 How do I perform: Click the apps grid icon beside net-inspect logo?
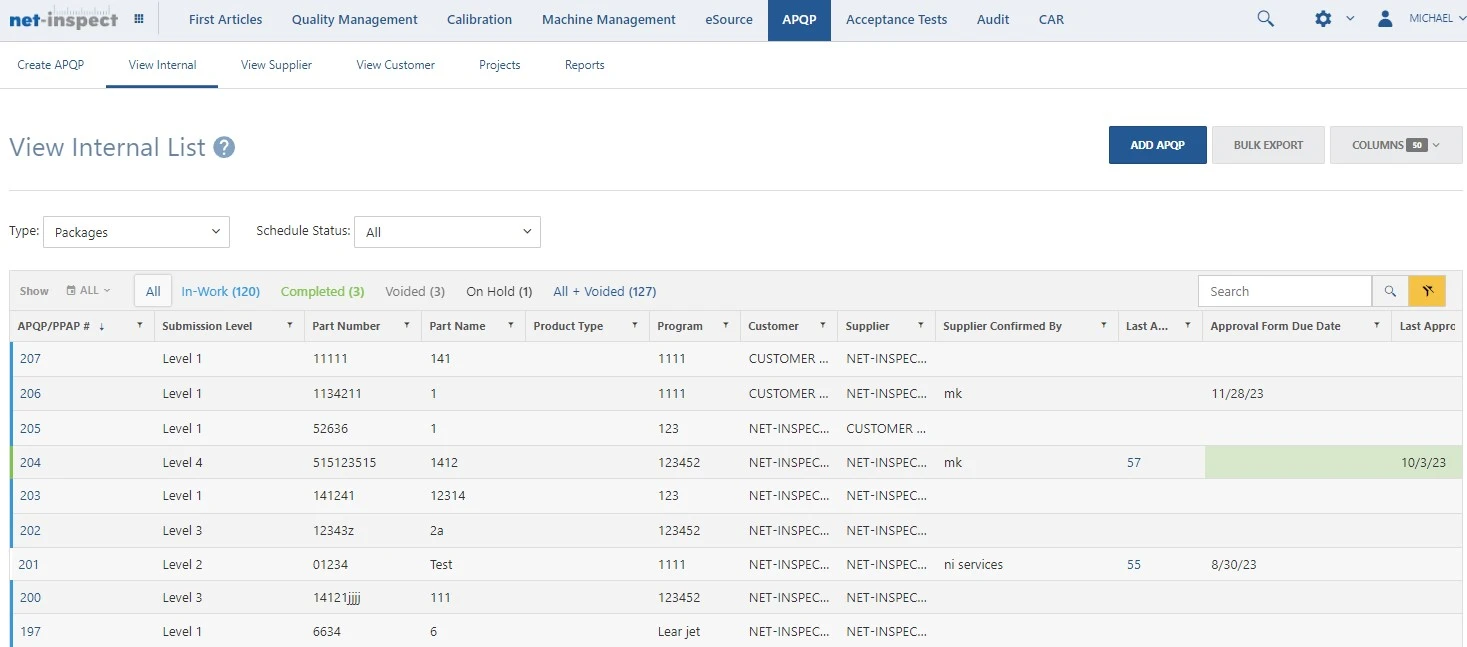pos(137,18)
